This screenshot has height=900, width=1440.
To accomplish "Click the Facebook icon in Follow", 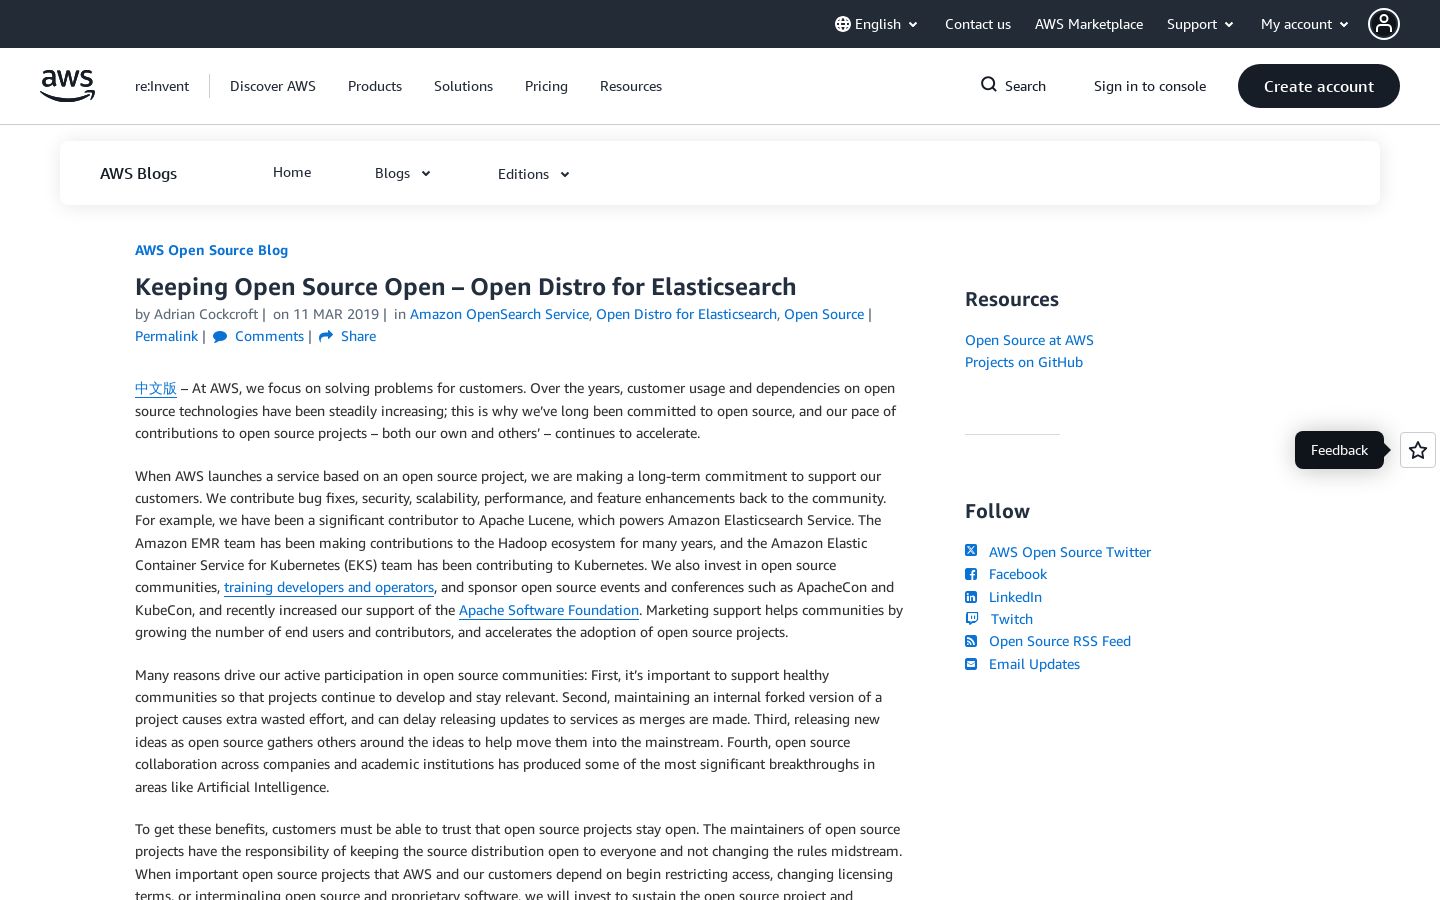I will (971, 574).
